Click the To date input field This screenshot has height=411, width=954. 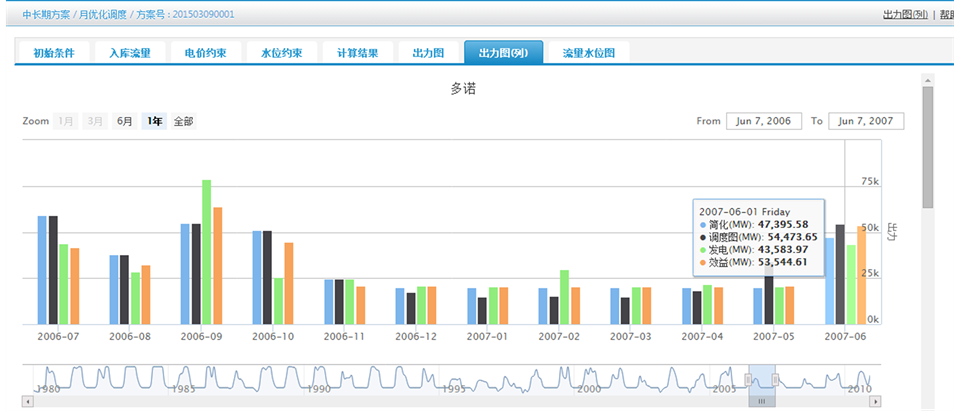[866, 121]
